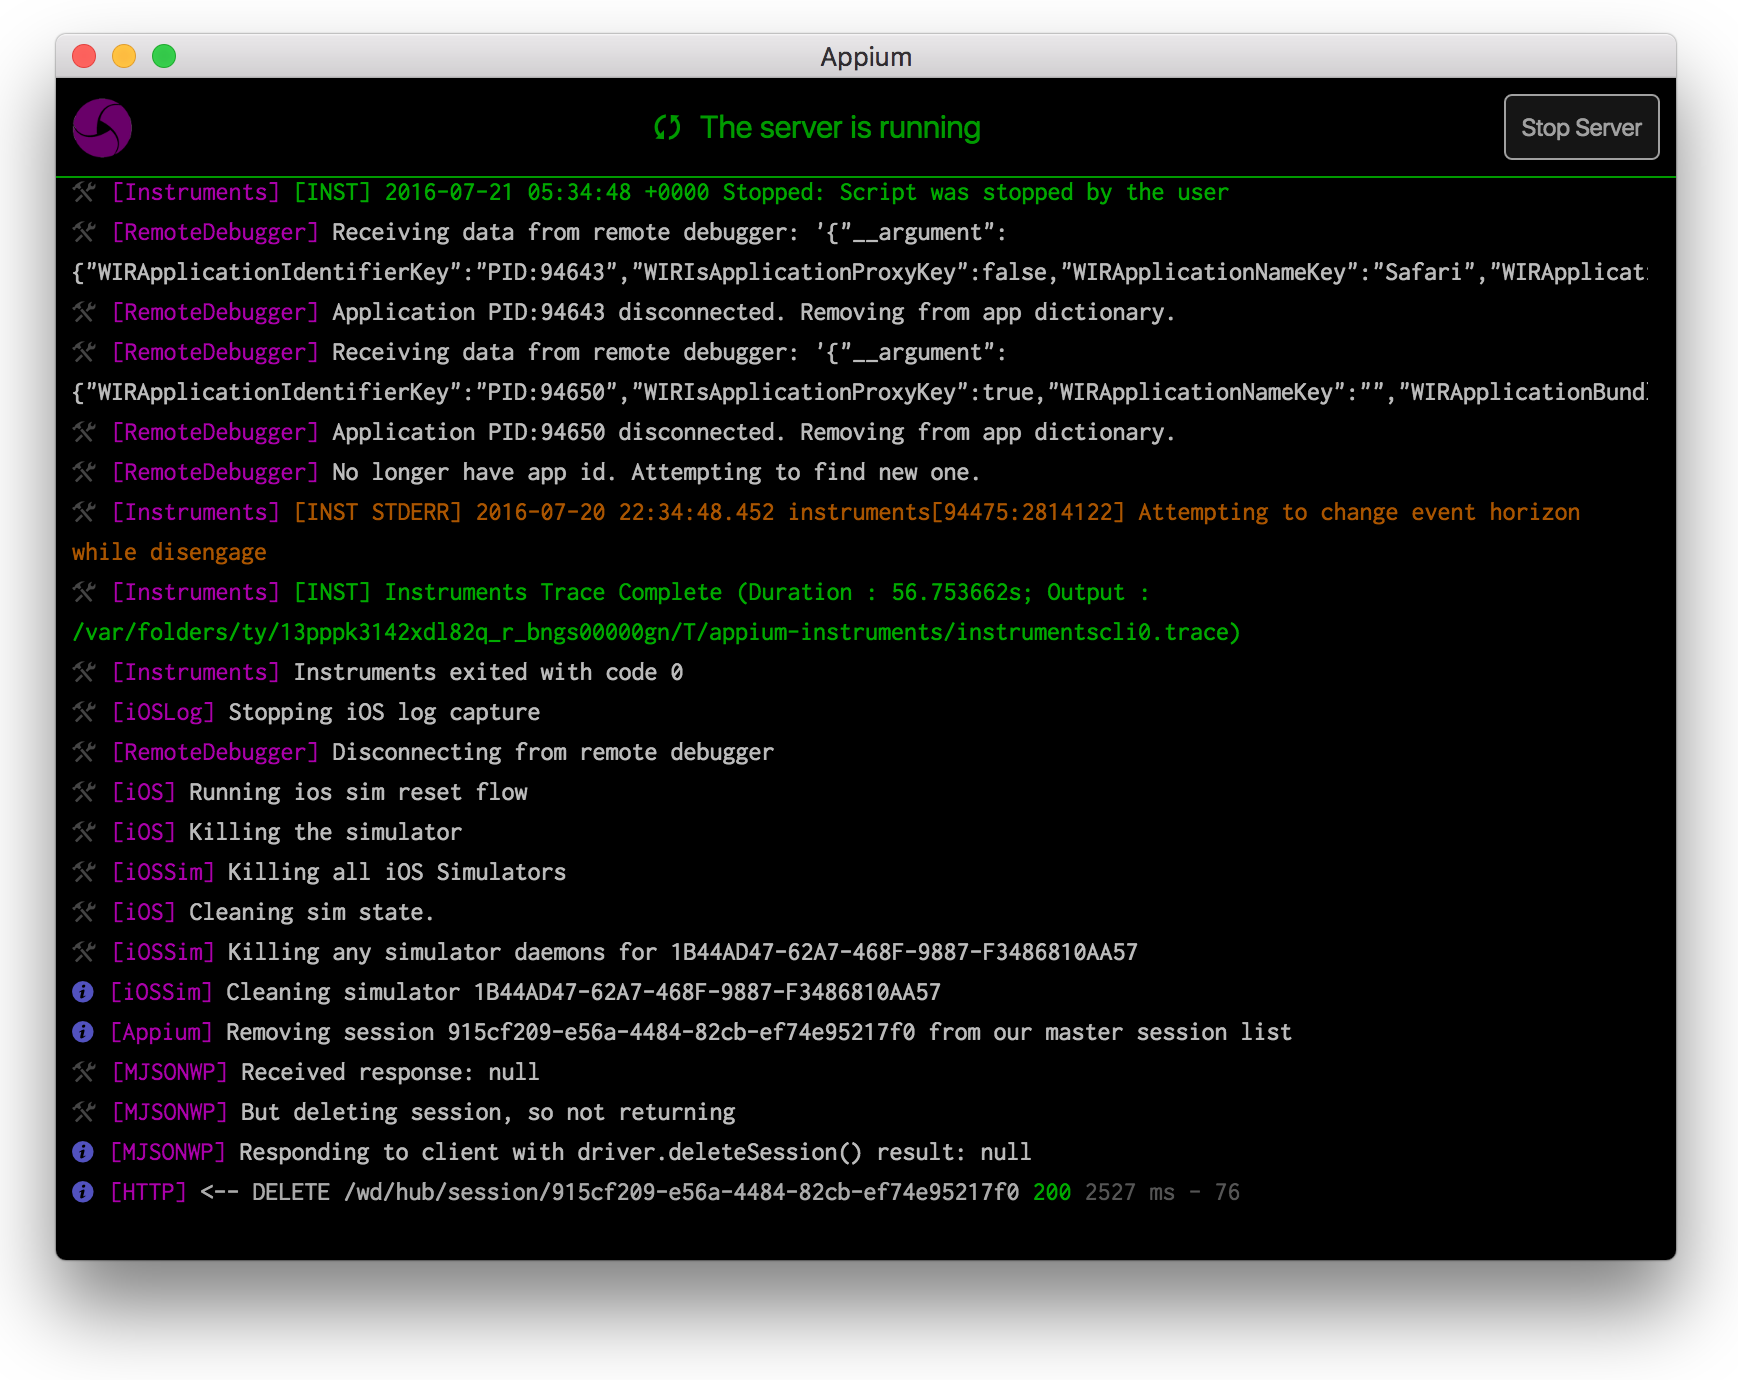Click info icon beside 'Cleaning simulator 1B44AD47' line
Viewport: 1738px width, 1380px height.
coord(83,992)
